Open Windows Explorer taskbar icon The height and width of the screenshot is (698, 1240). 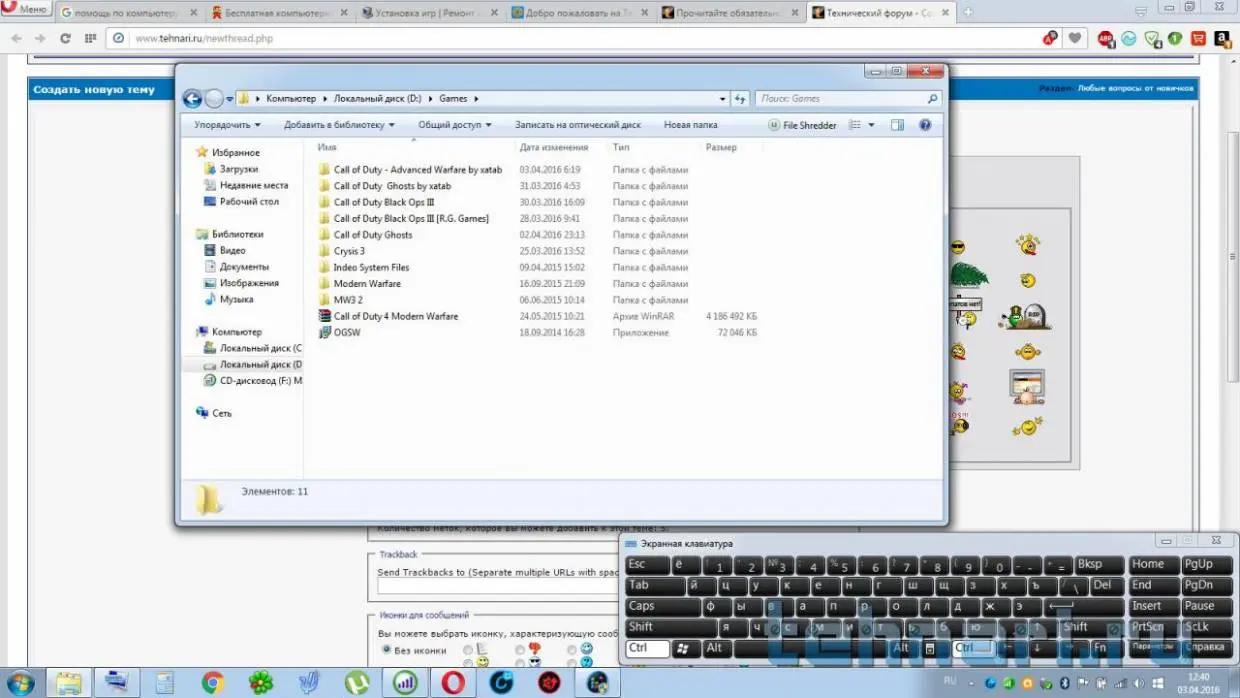pyautogui.click(x=68, y=683)
